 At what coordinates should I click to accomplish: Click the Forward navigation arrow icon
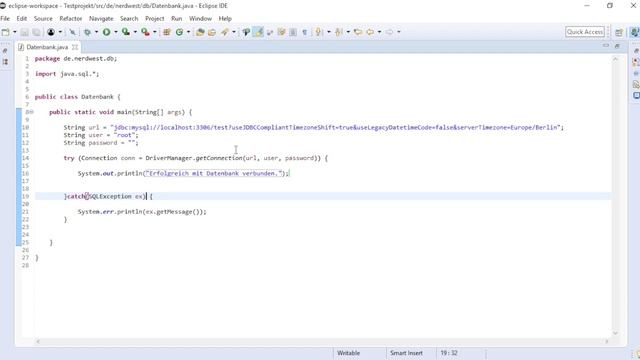coord(389,32)
